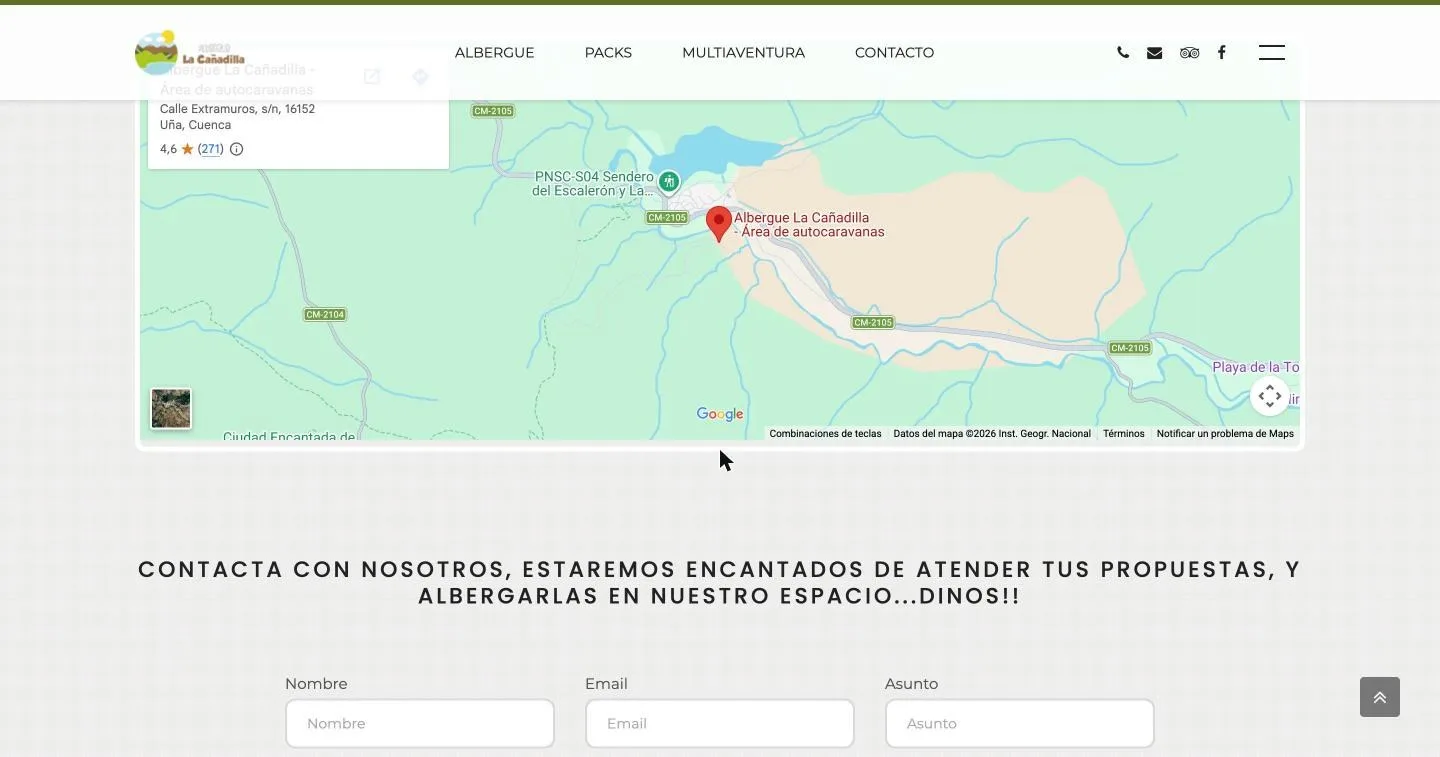1440x757 pixels.
Task: Click Notificar un problema de Maps
Action: click(1225, 434)
